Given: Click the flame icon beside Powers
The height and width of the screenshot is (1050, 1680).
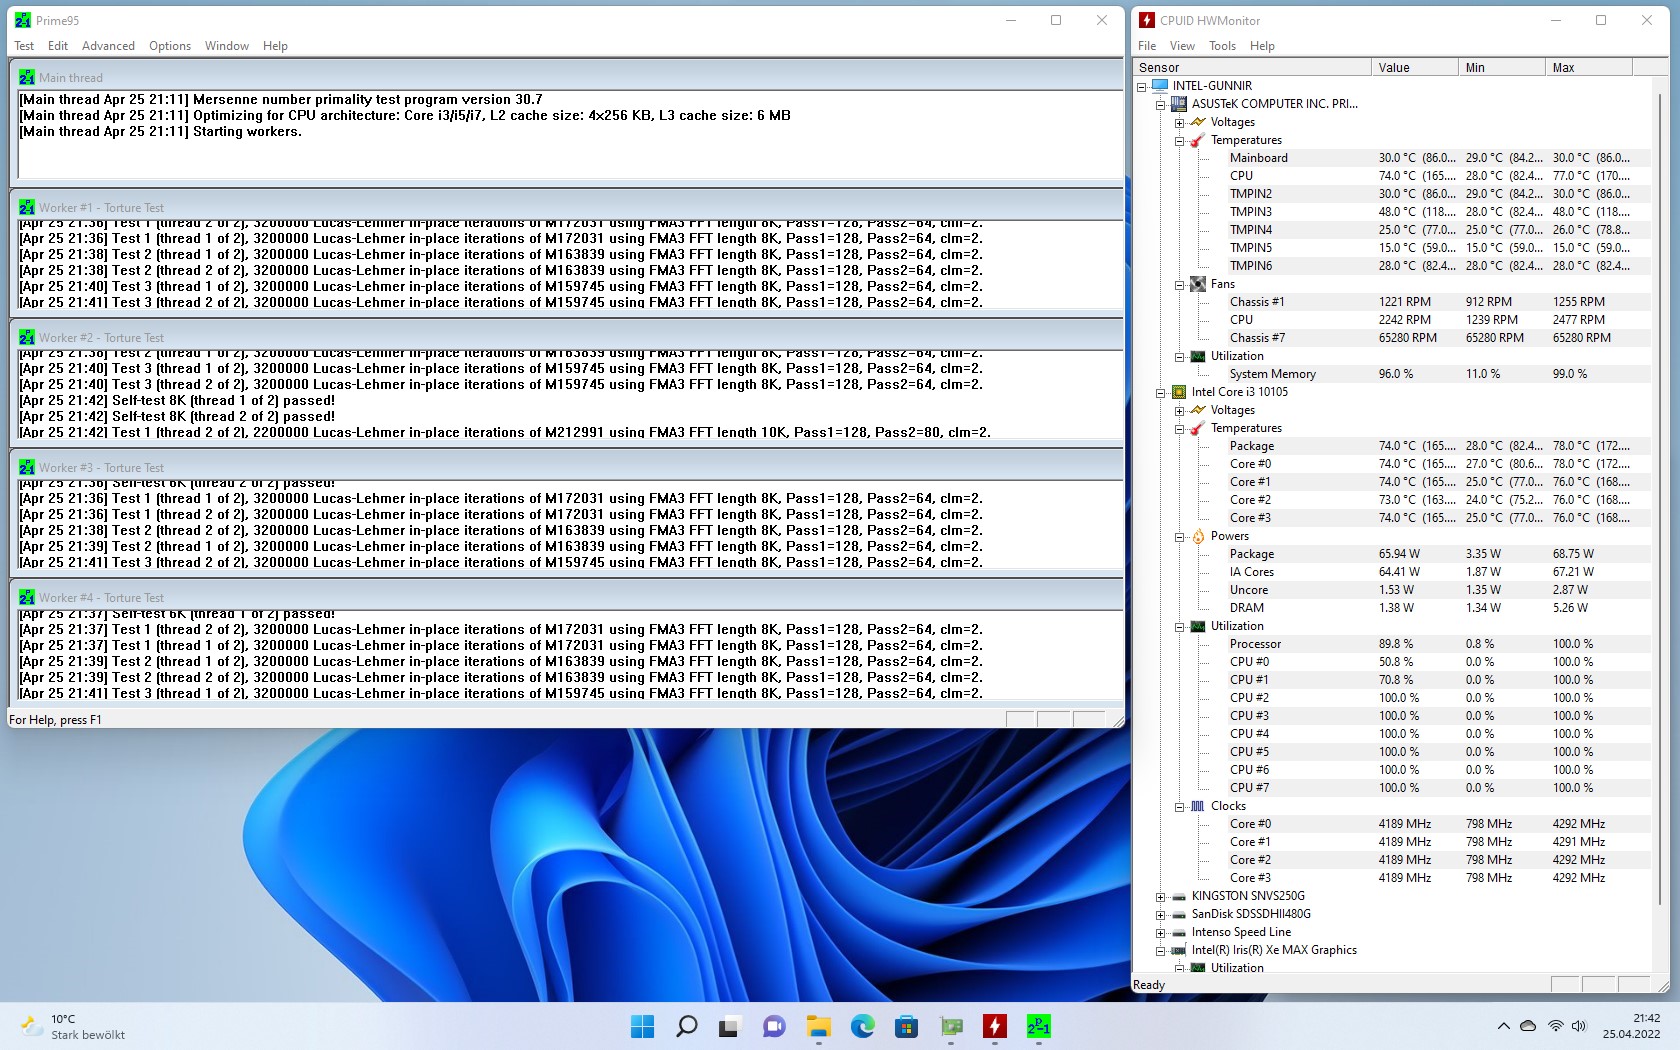Looking at the screenshot, I should (1198, 536).
